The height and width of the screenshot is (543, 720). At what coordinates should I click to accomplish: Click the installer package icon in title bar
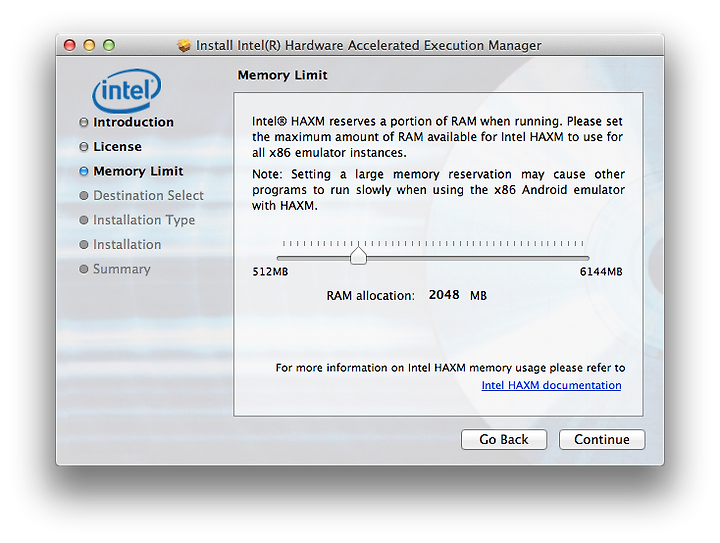(x=184, y=45)
